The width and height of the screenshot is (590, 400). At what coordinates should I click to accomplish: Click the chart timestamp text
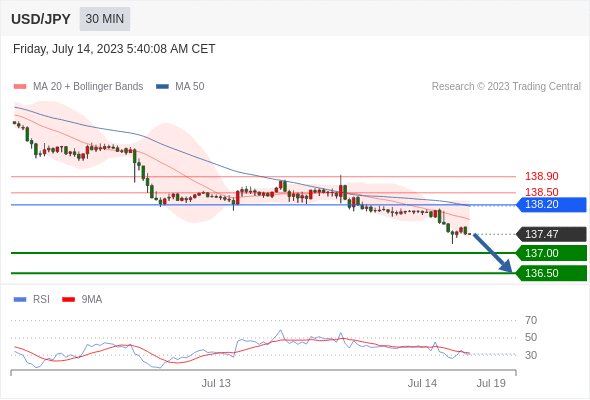[x=114, y=49]
